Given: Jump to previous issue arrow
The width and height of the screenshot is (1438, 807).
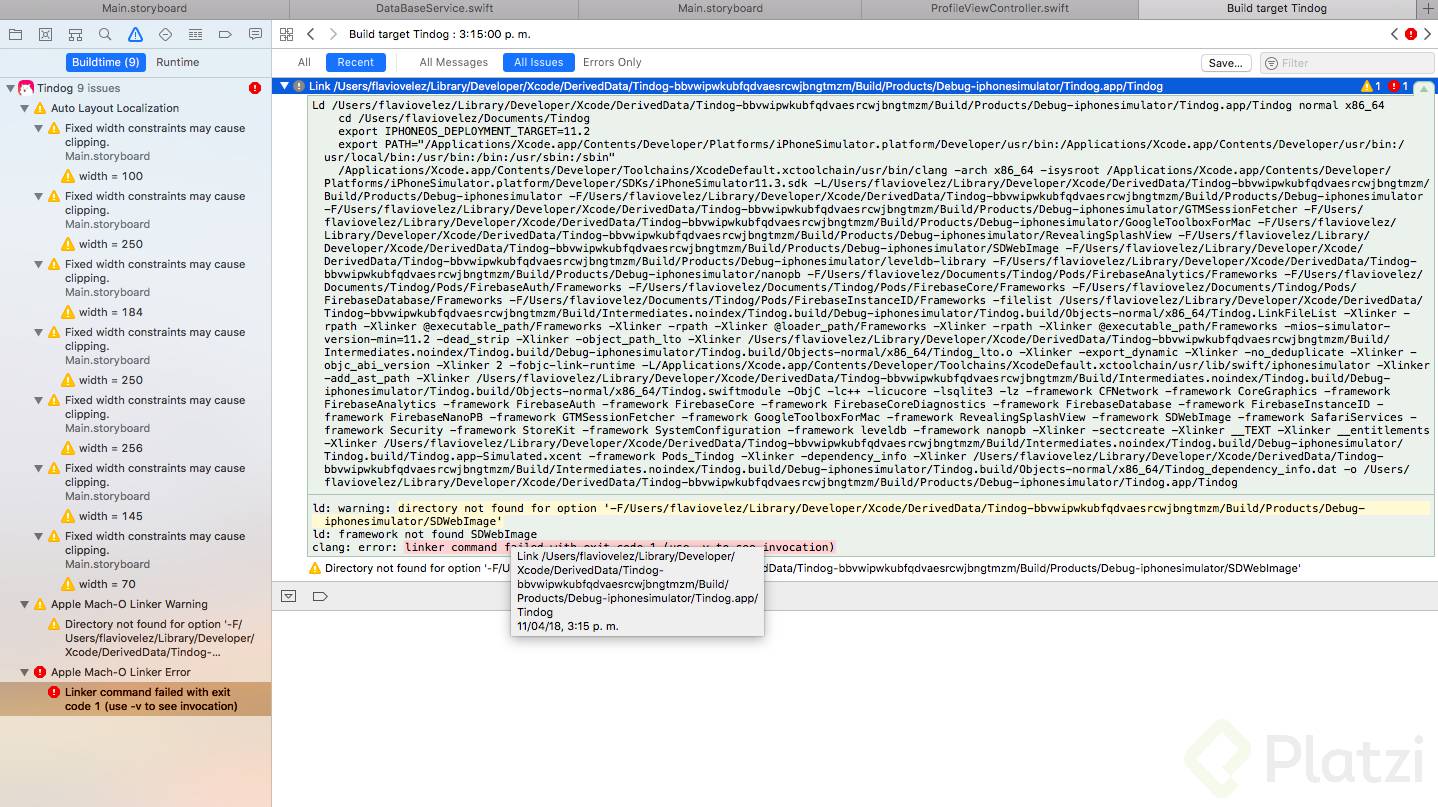Looking at the screenshot, I should click(x=1395, y=34).
